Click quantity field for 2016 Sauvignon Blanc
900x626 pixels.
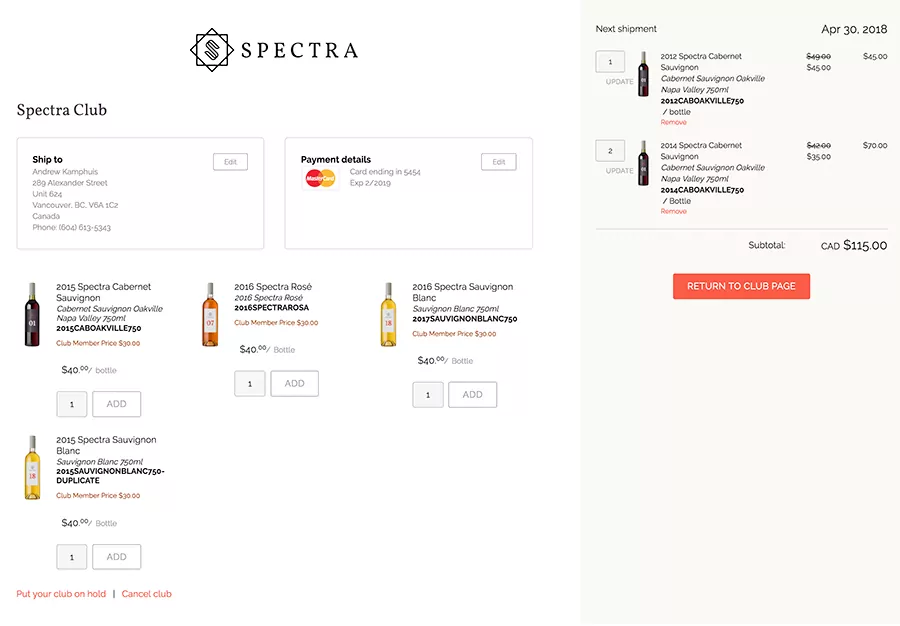(x=428, y=395)
